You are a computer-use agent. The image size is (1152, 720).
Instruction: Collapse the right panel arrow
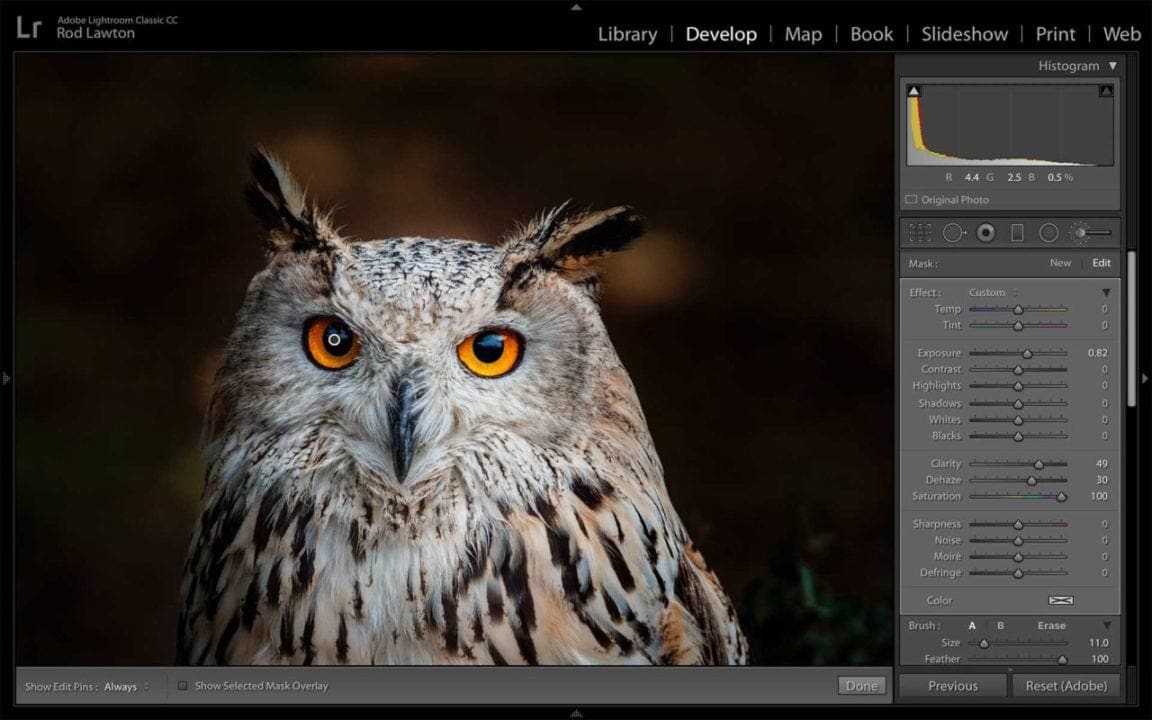pos(1145,378)
